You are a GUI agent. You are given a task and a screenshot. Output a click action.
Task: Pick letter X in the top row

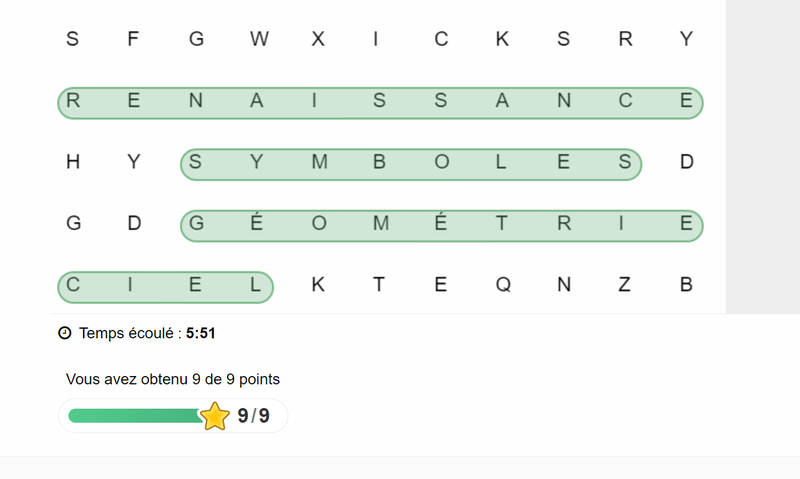tap(318, 40)
